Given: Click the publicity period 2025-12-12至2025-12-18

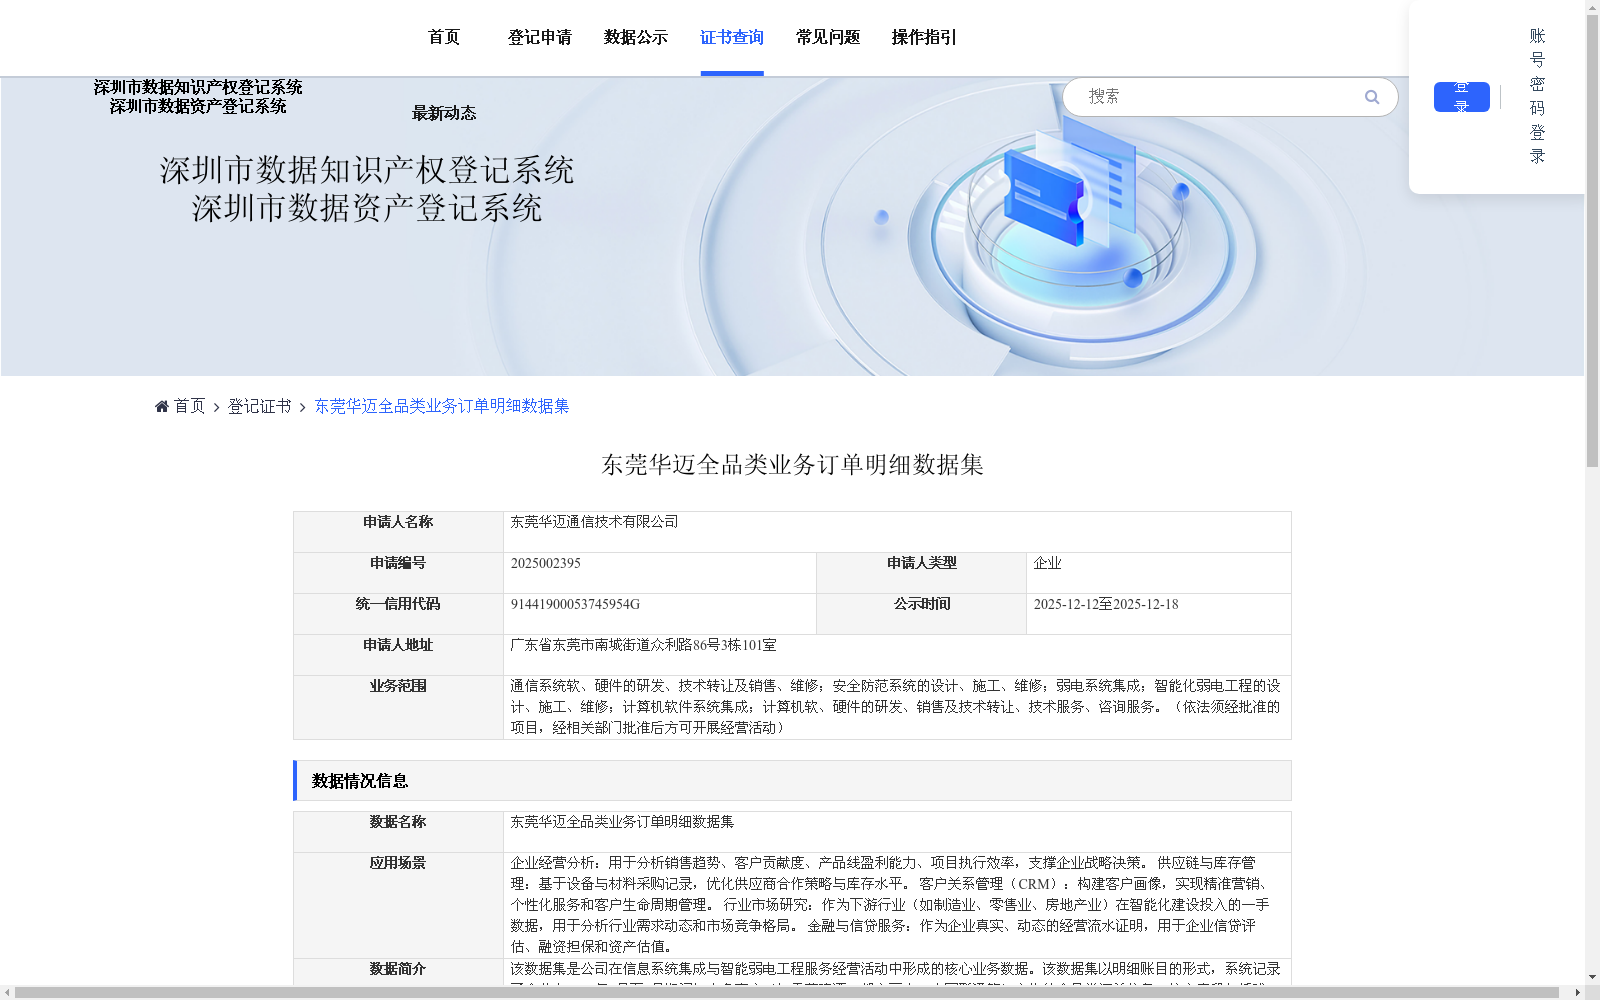Looking at the screenshot, I should pos(1106,604).
